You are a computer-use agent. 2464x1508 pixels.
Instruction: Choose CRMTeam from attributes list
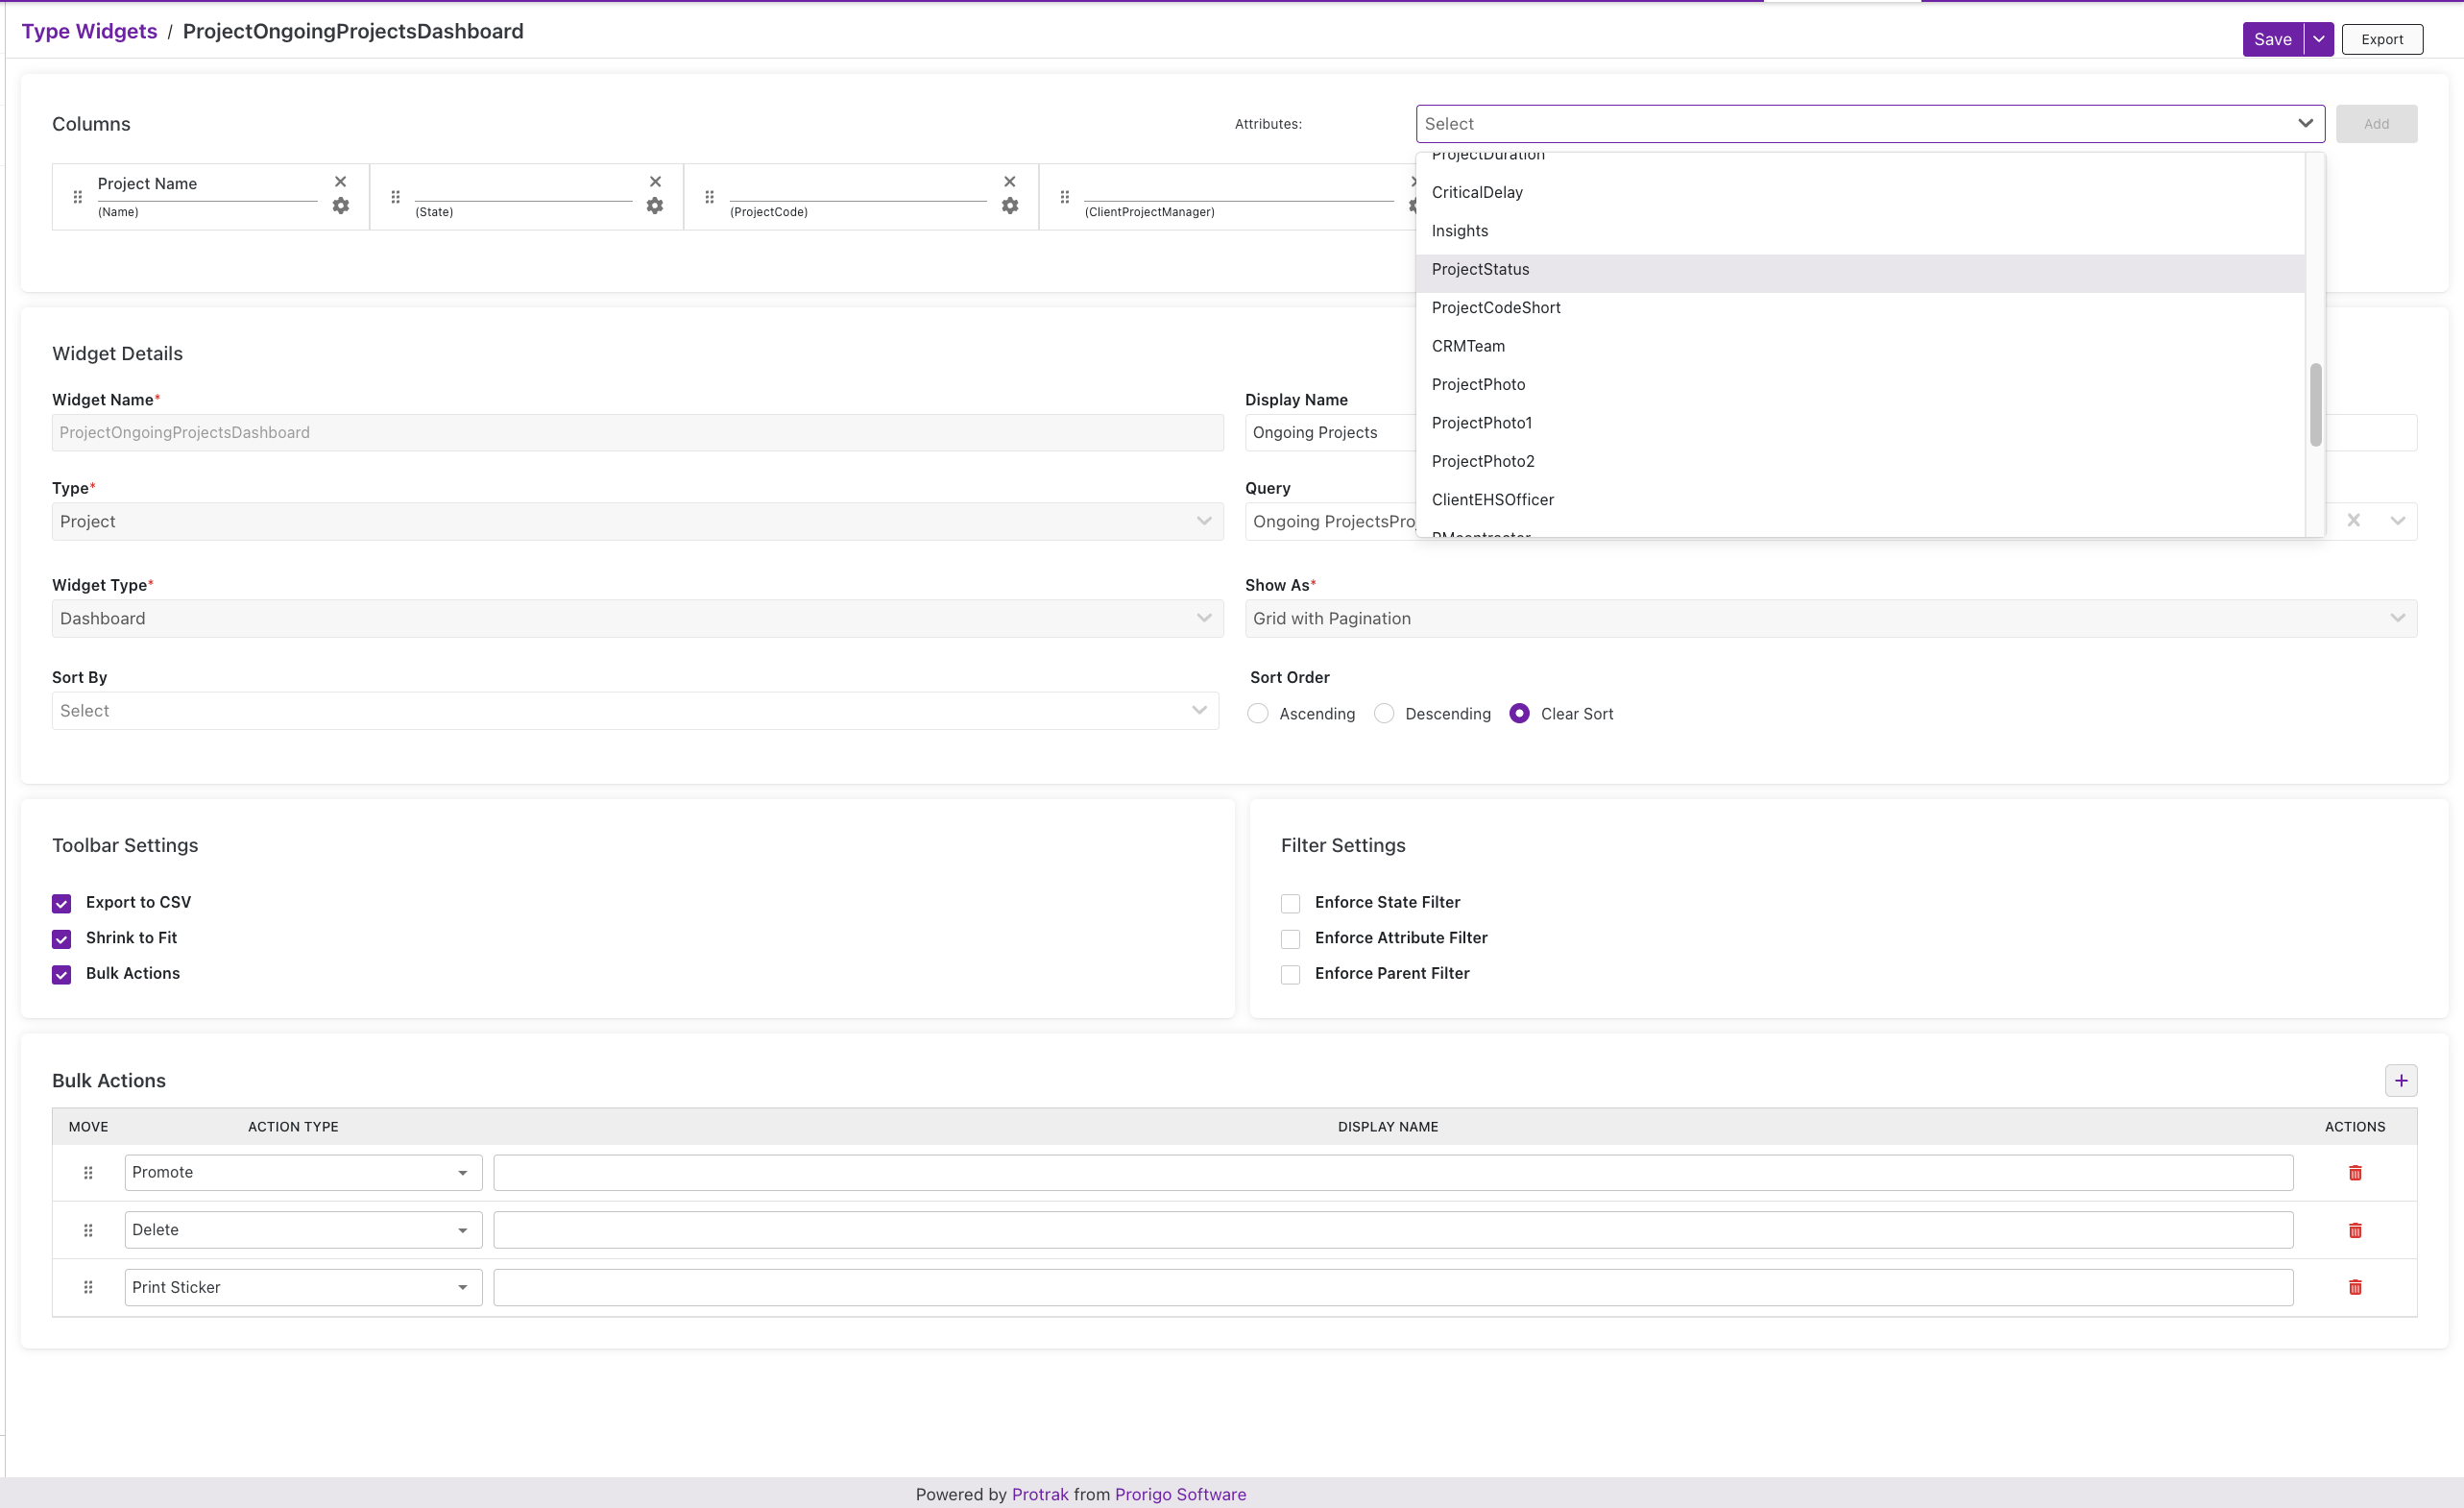tap(1860, 346)
